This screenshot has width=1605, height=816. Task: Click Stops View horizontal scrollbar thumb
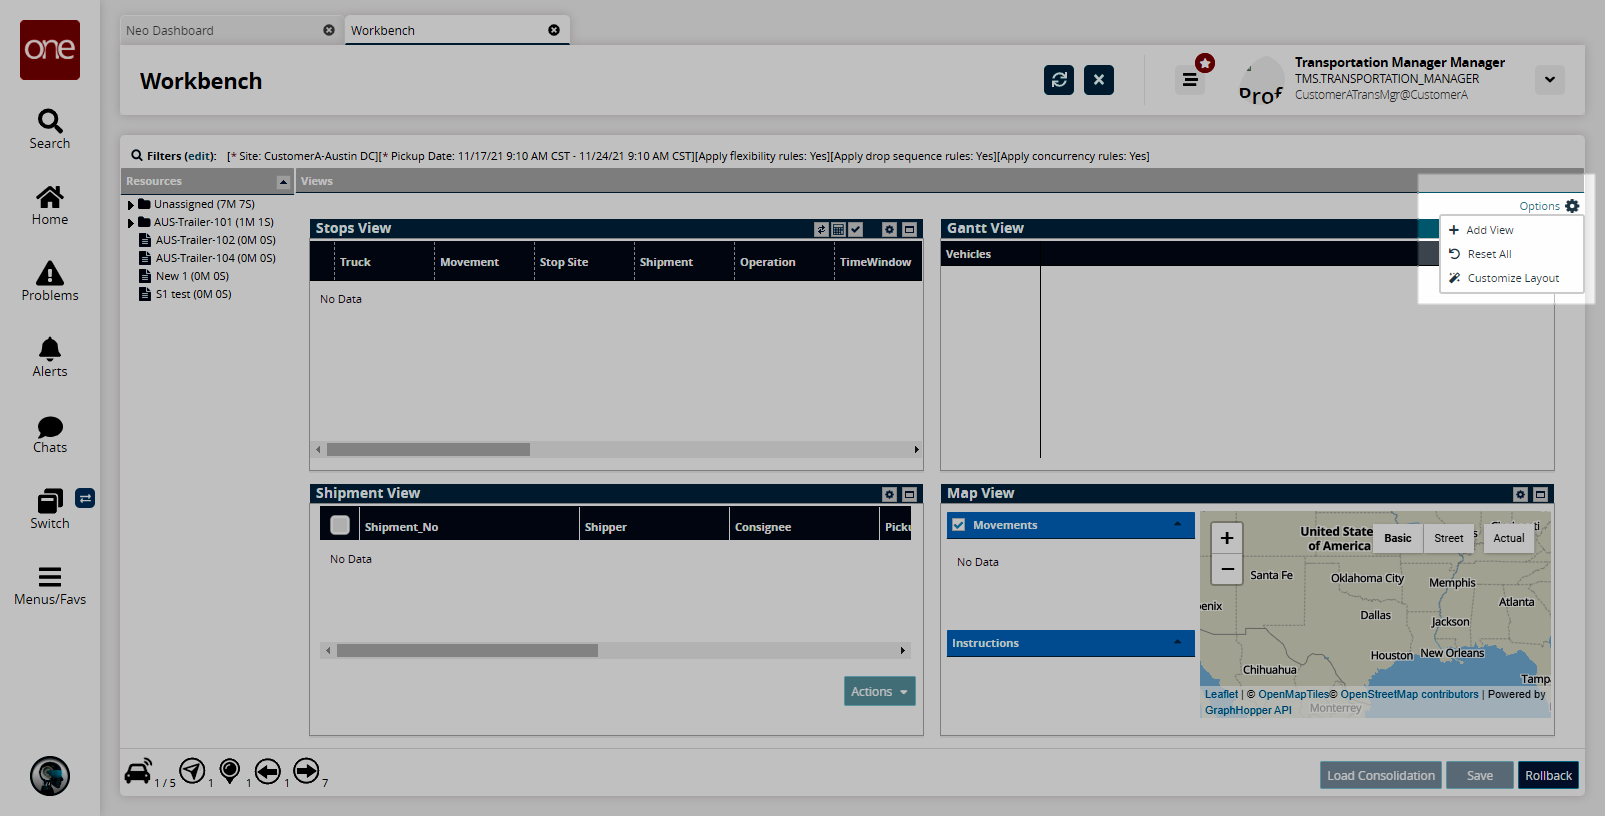tap(428, 450)
